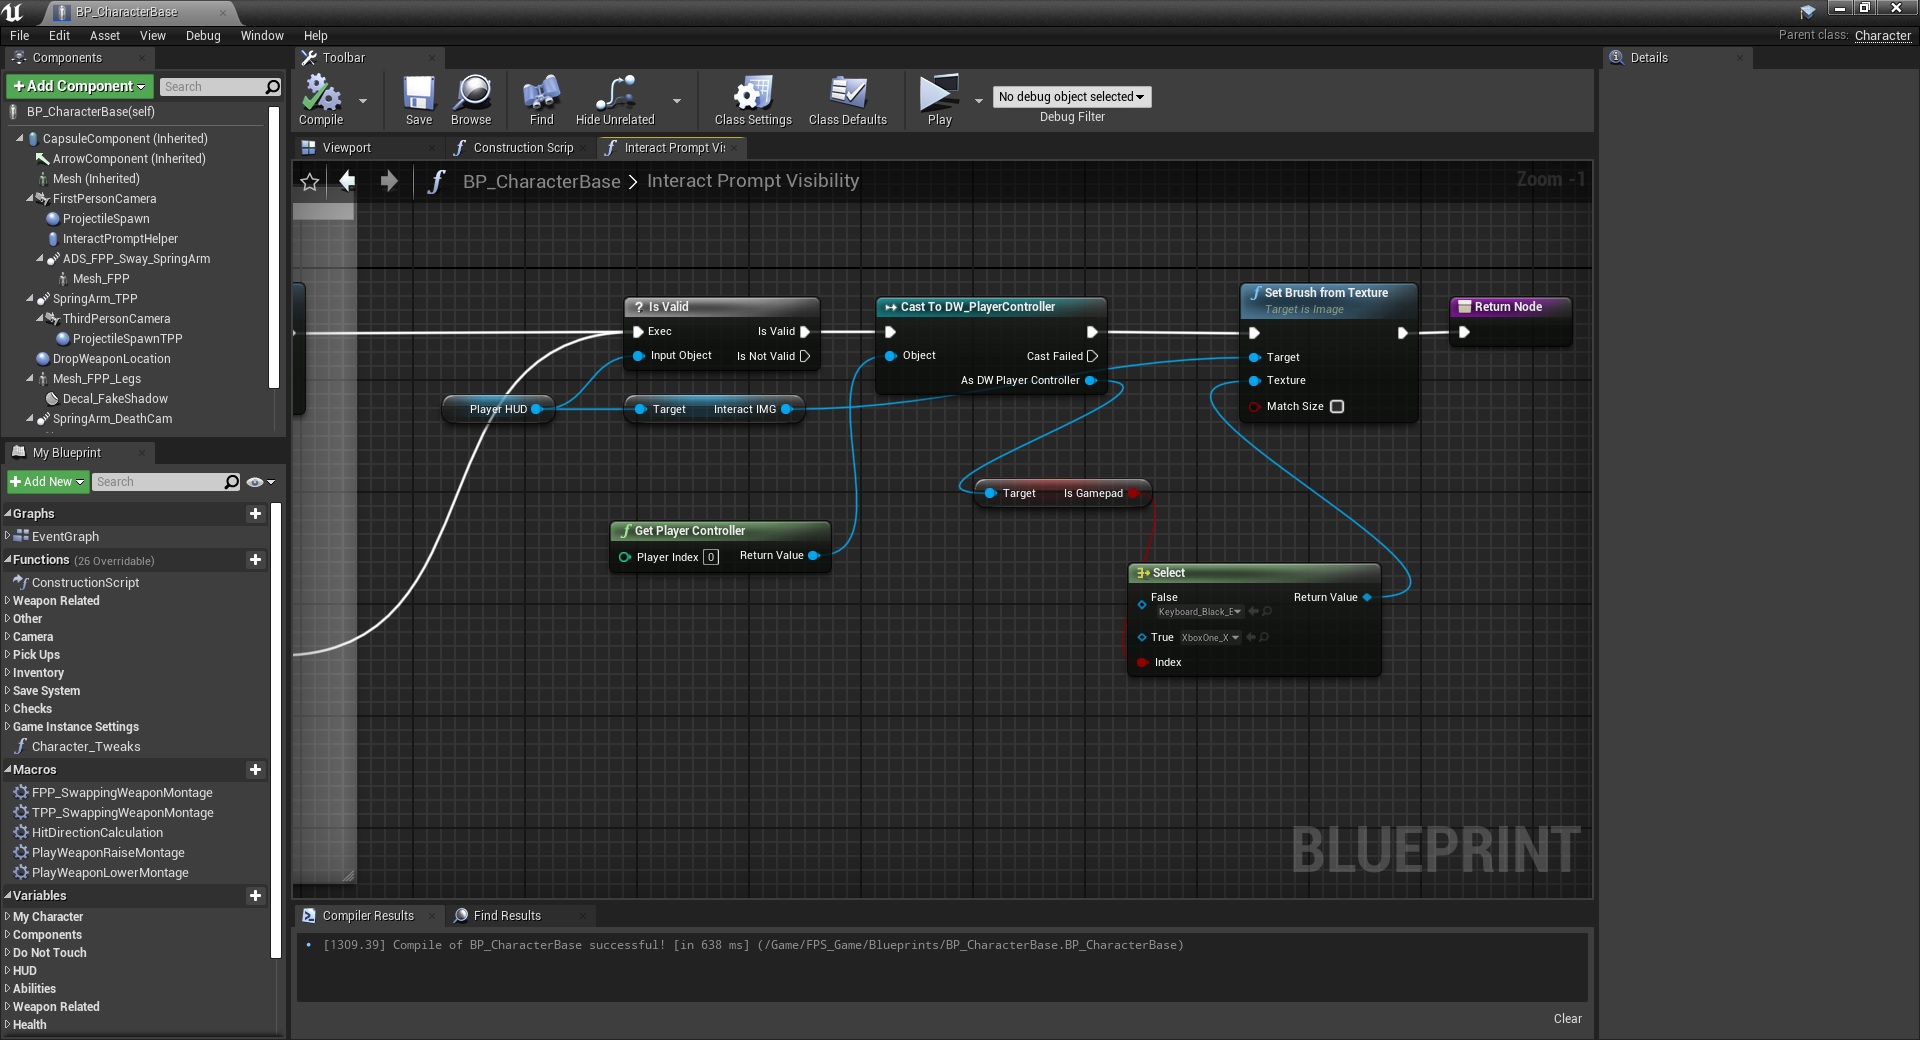The image size is (1920, 1040).
Task: Open the debug object selection dropdown
Action: click(x=1071, y=97)
